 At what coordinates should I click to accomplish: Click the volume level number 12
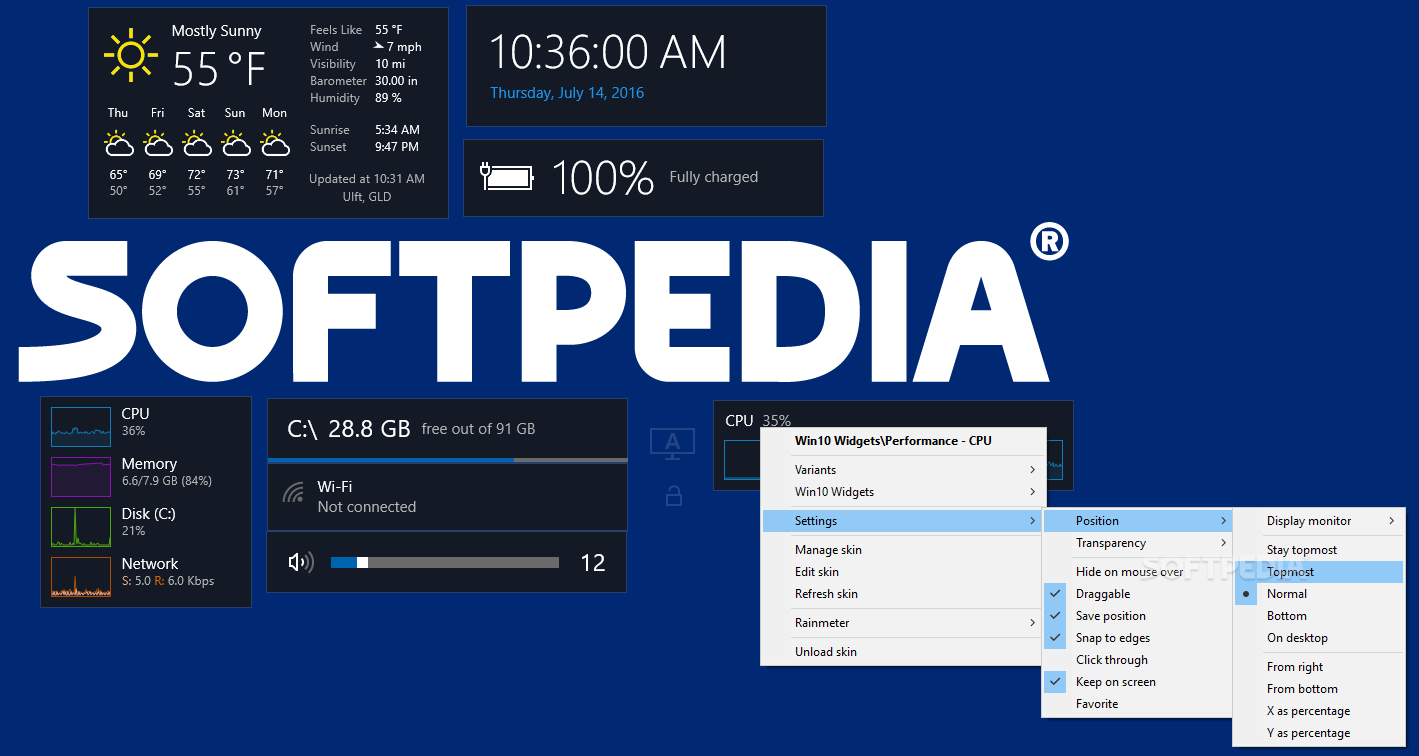[x=593, y=563]
